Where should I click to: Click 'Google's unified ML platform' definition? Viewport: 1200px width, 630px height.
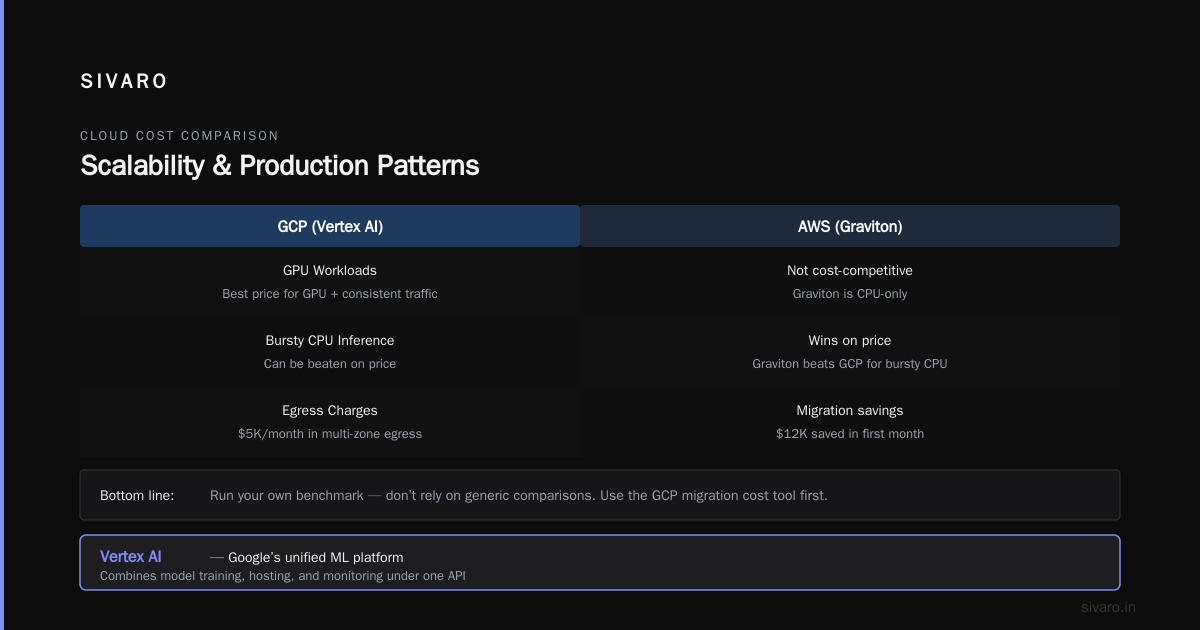click(316, 557)
